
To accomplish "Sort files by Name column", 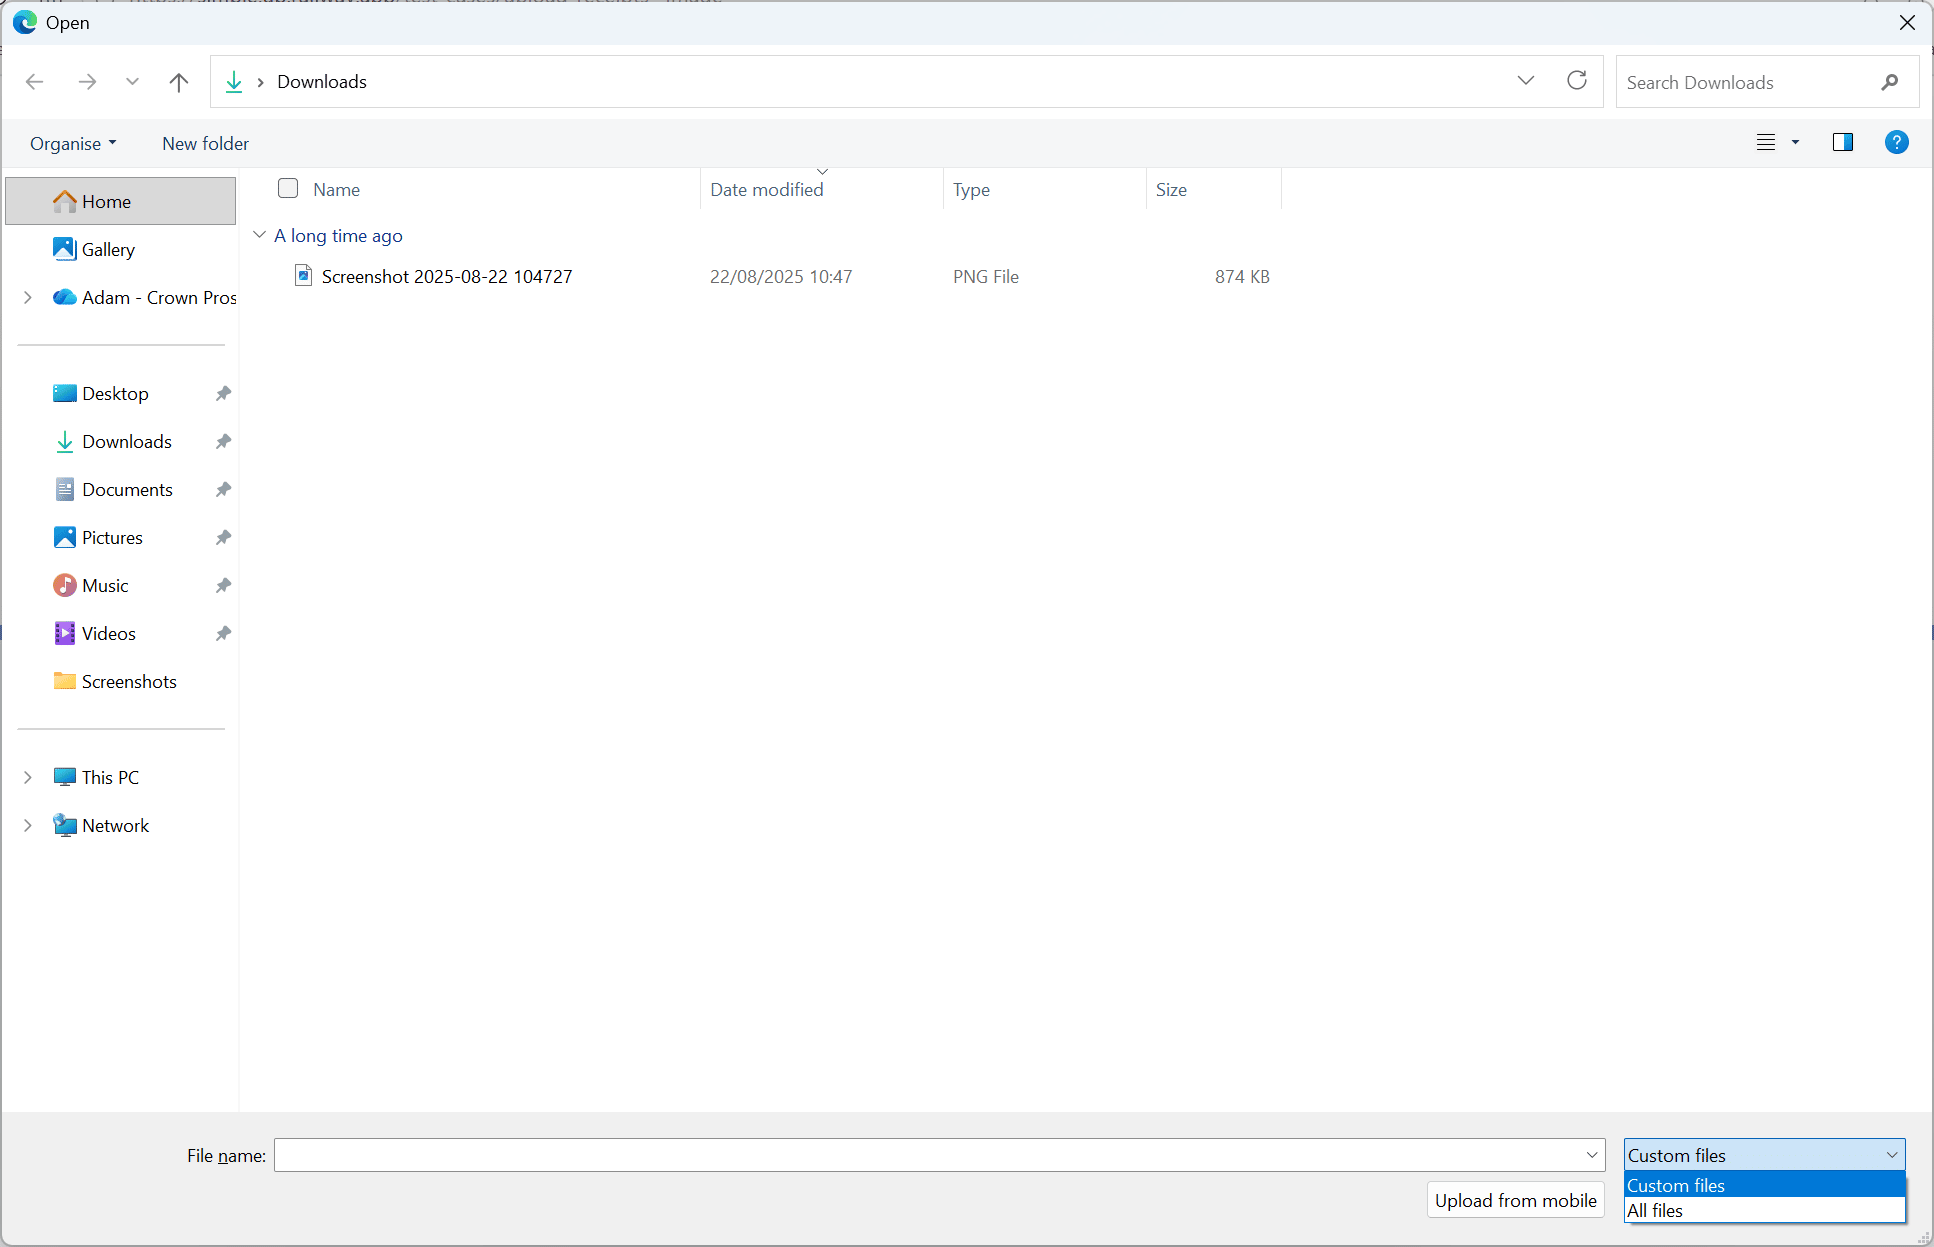I will (x=336, y=190).
